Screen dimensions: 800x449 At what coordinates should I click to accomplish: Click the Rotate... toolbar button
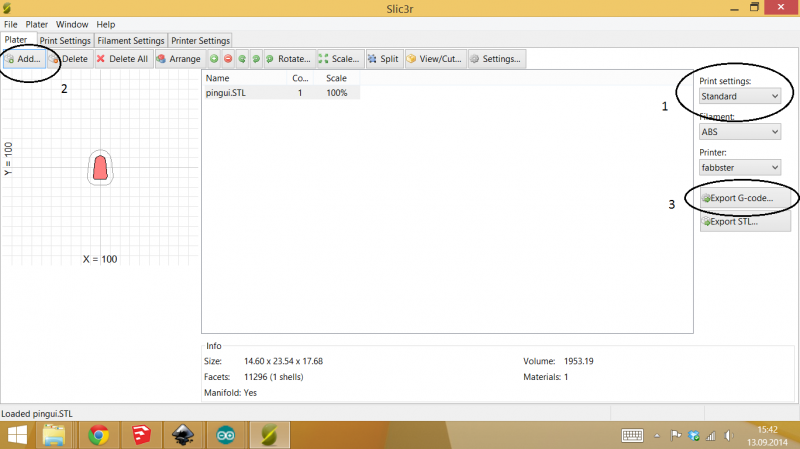pyautogui.click(x=289, y=59)
